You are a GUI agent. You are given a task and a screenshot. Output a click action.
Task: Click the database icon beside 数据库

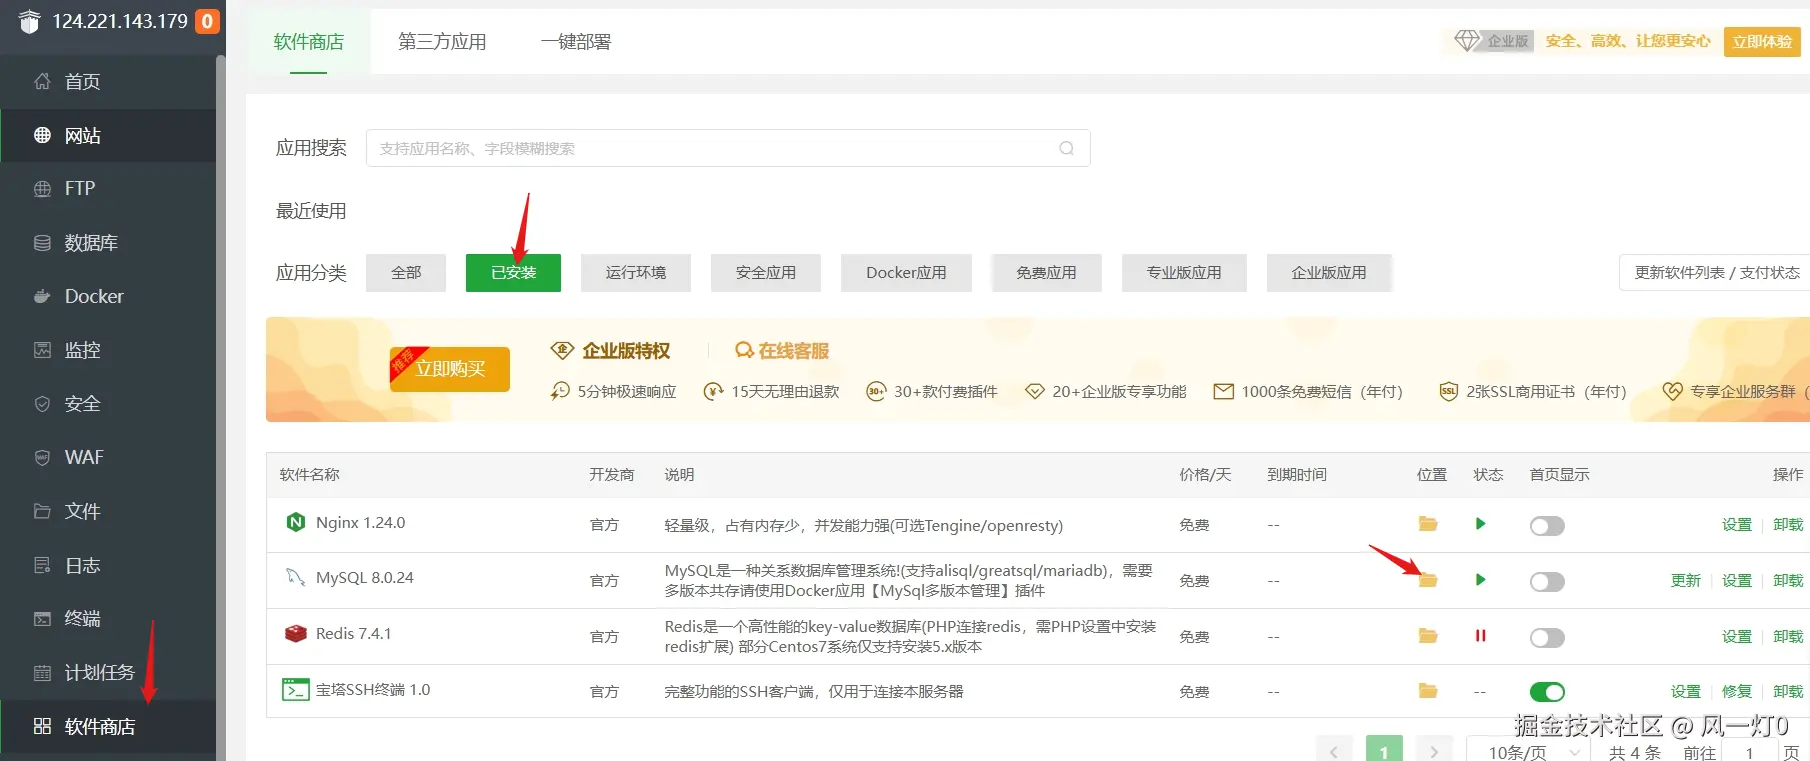(42, 242)
